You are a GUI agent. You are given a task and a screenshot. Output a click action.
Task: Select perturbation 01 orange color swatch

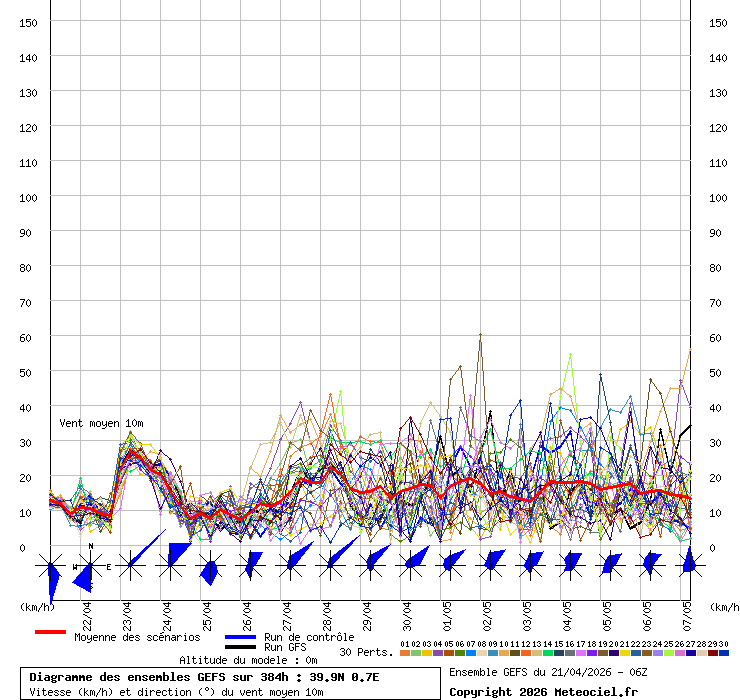pos(404,653)
